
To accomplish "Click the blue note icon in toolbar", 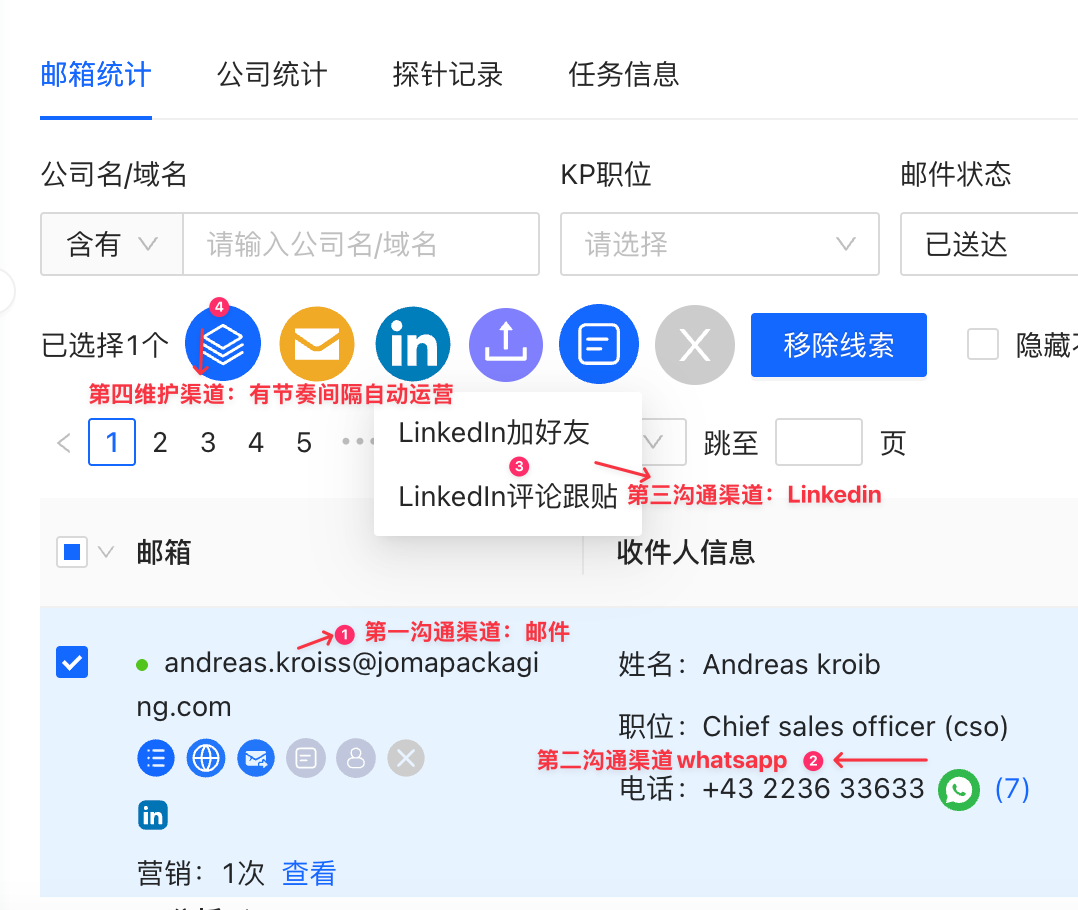I will (x=599, y=344).
